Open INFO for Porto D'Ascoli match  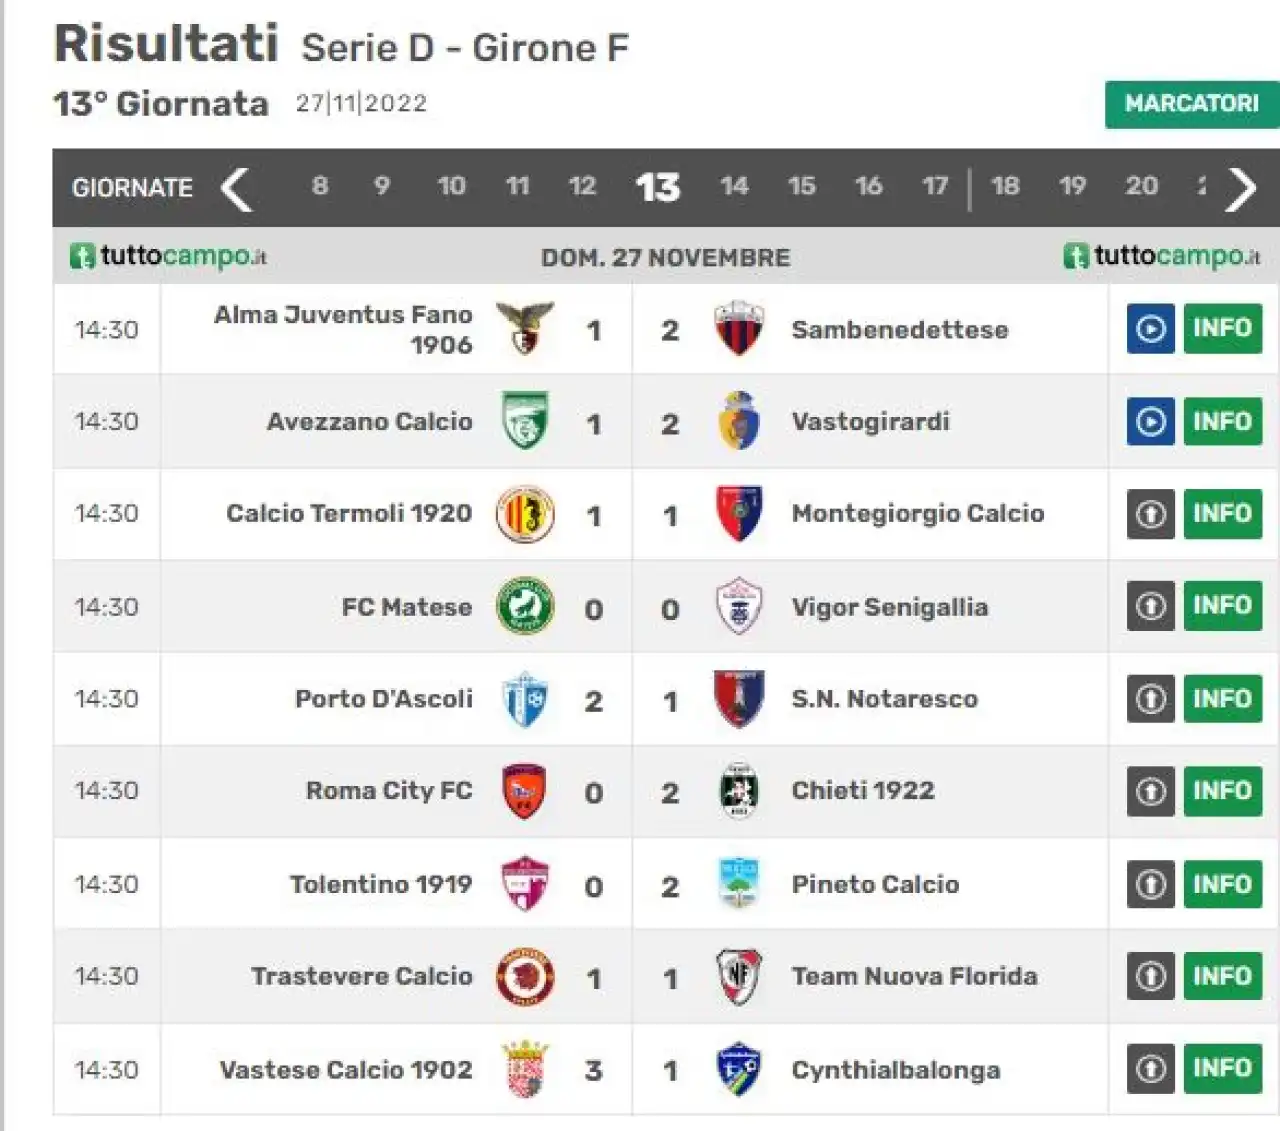click(1222, 698)
